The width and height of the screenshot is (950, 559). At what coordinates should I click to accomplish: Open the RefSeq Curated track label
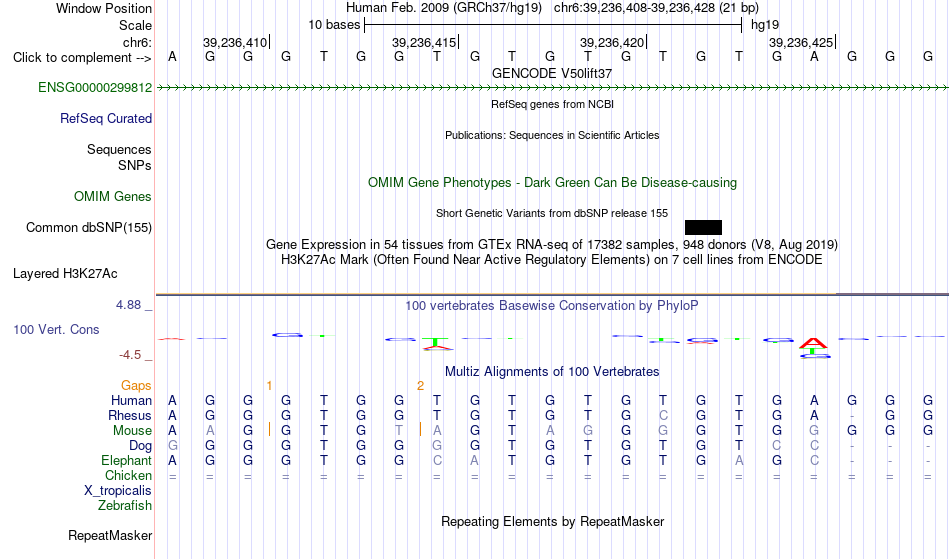pos(106,118)
